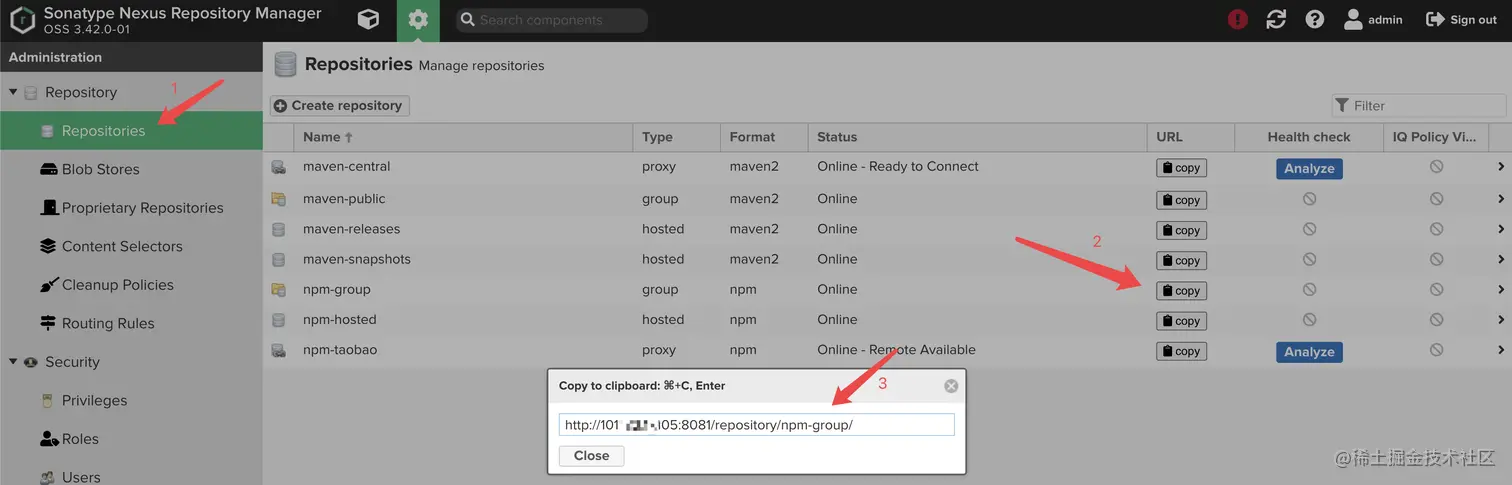Click npm-group repository name
This screenshot has height=485, width=1512.
tap(337, 289)
